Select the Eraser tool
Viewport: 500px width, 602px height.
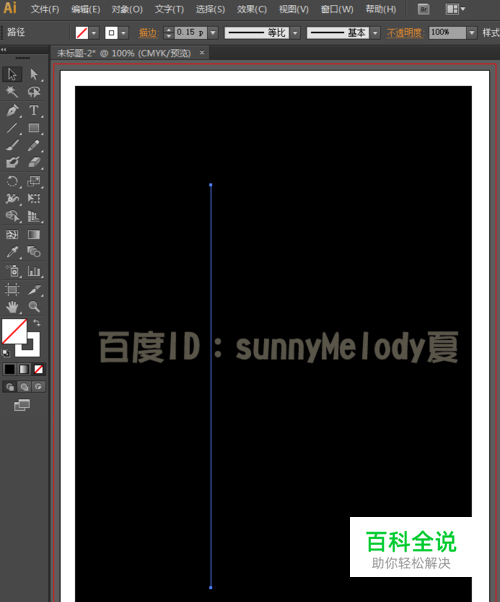pos(34,162)
